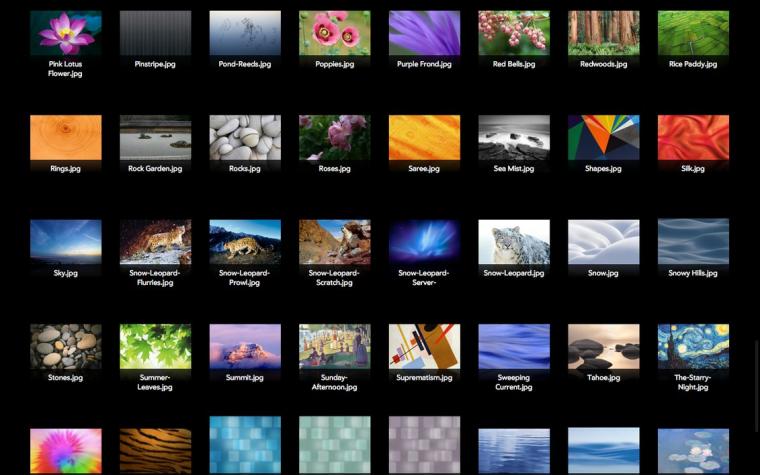Select the Redwoods.jpg forest thumbnail
The height and width of the screenshot is (475, 760).
603,33
